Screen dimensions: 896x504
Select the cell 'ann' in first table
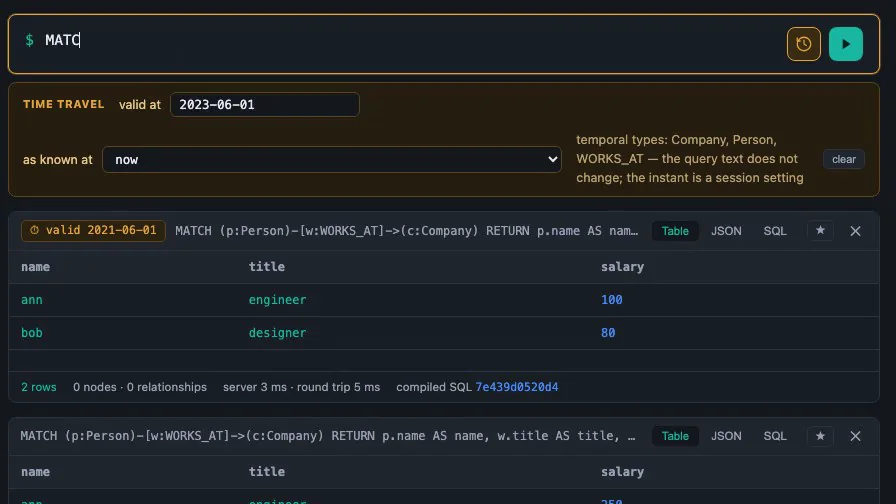31,300
